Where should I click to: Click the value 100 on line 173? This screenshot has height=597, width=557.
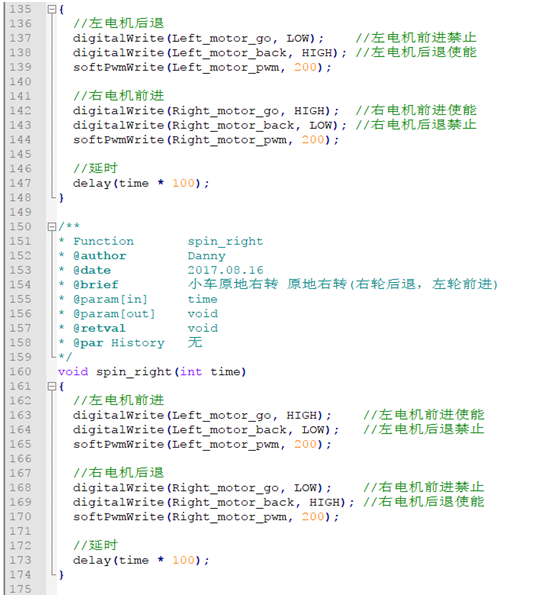tap(184, 560)
